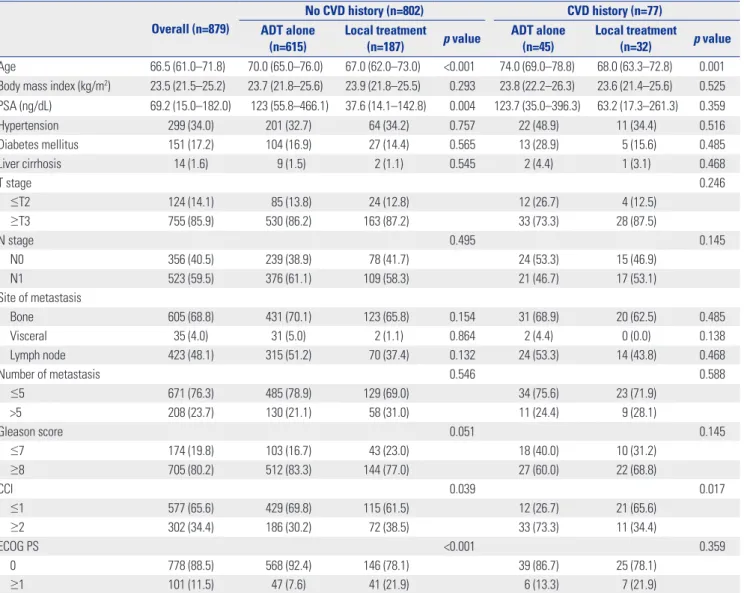Select the N1 row label
Viewport: 744px width, 593px height.
click(x=17, y=278)
